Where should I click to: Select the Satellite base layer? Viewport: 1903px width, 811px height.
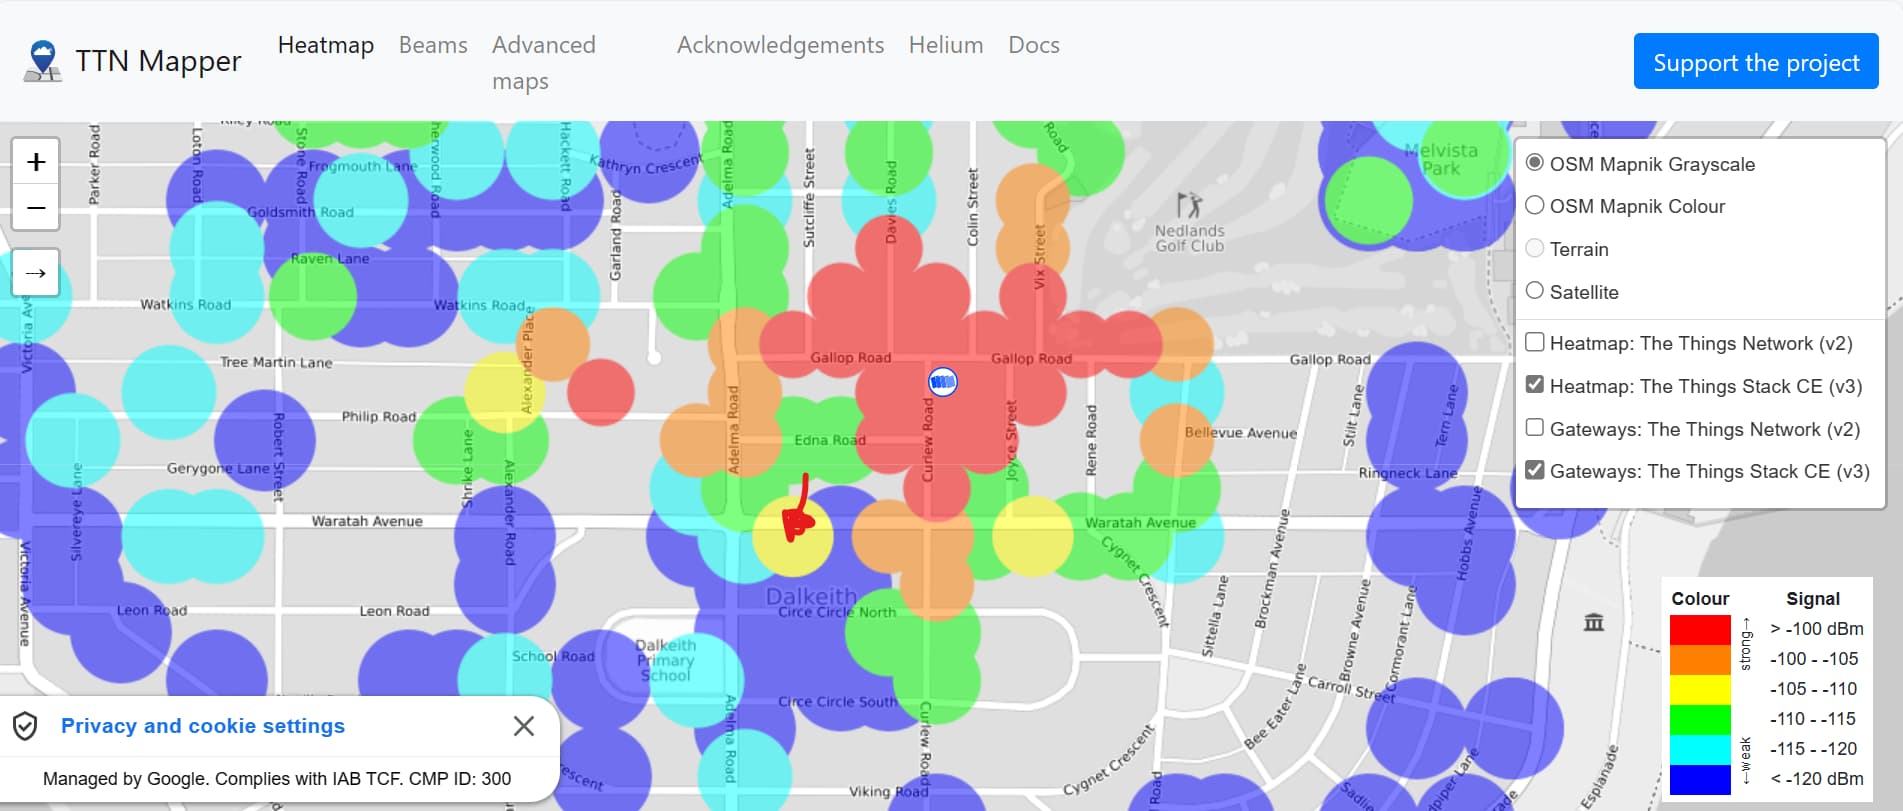(x=1535, y=290)
